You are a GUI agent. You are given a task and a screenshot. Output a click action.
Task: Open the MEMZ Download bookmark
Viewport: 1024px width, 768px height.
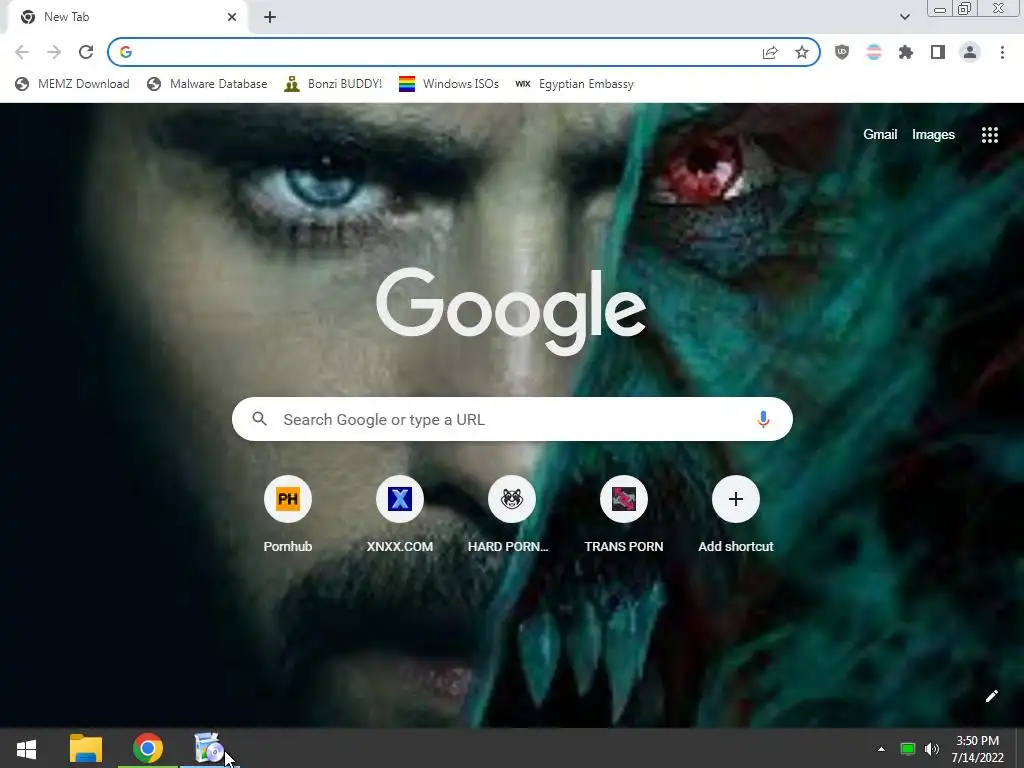tap(72, 84)
